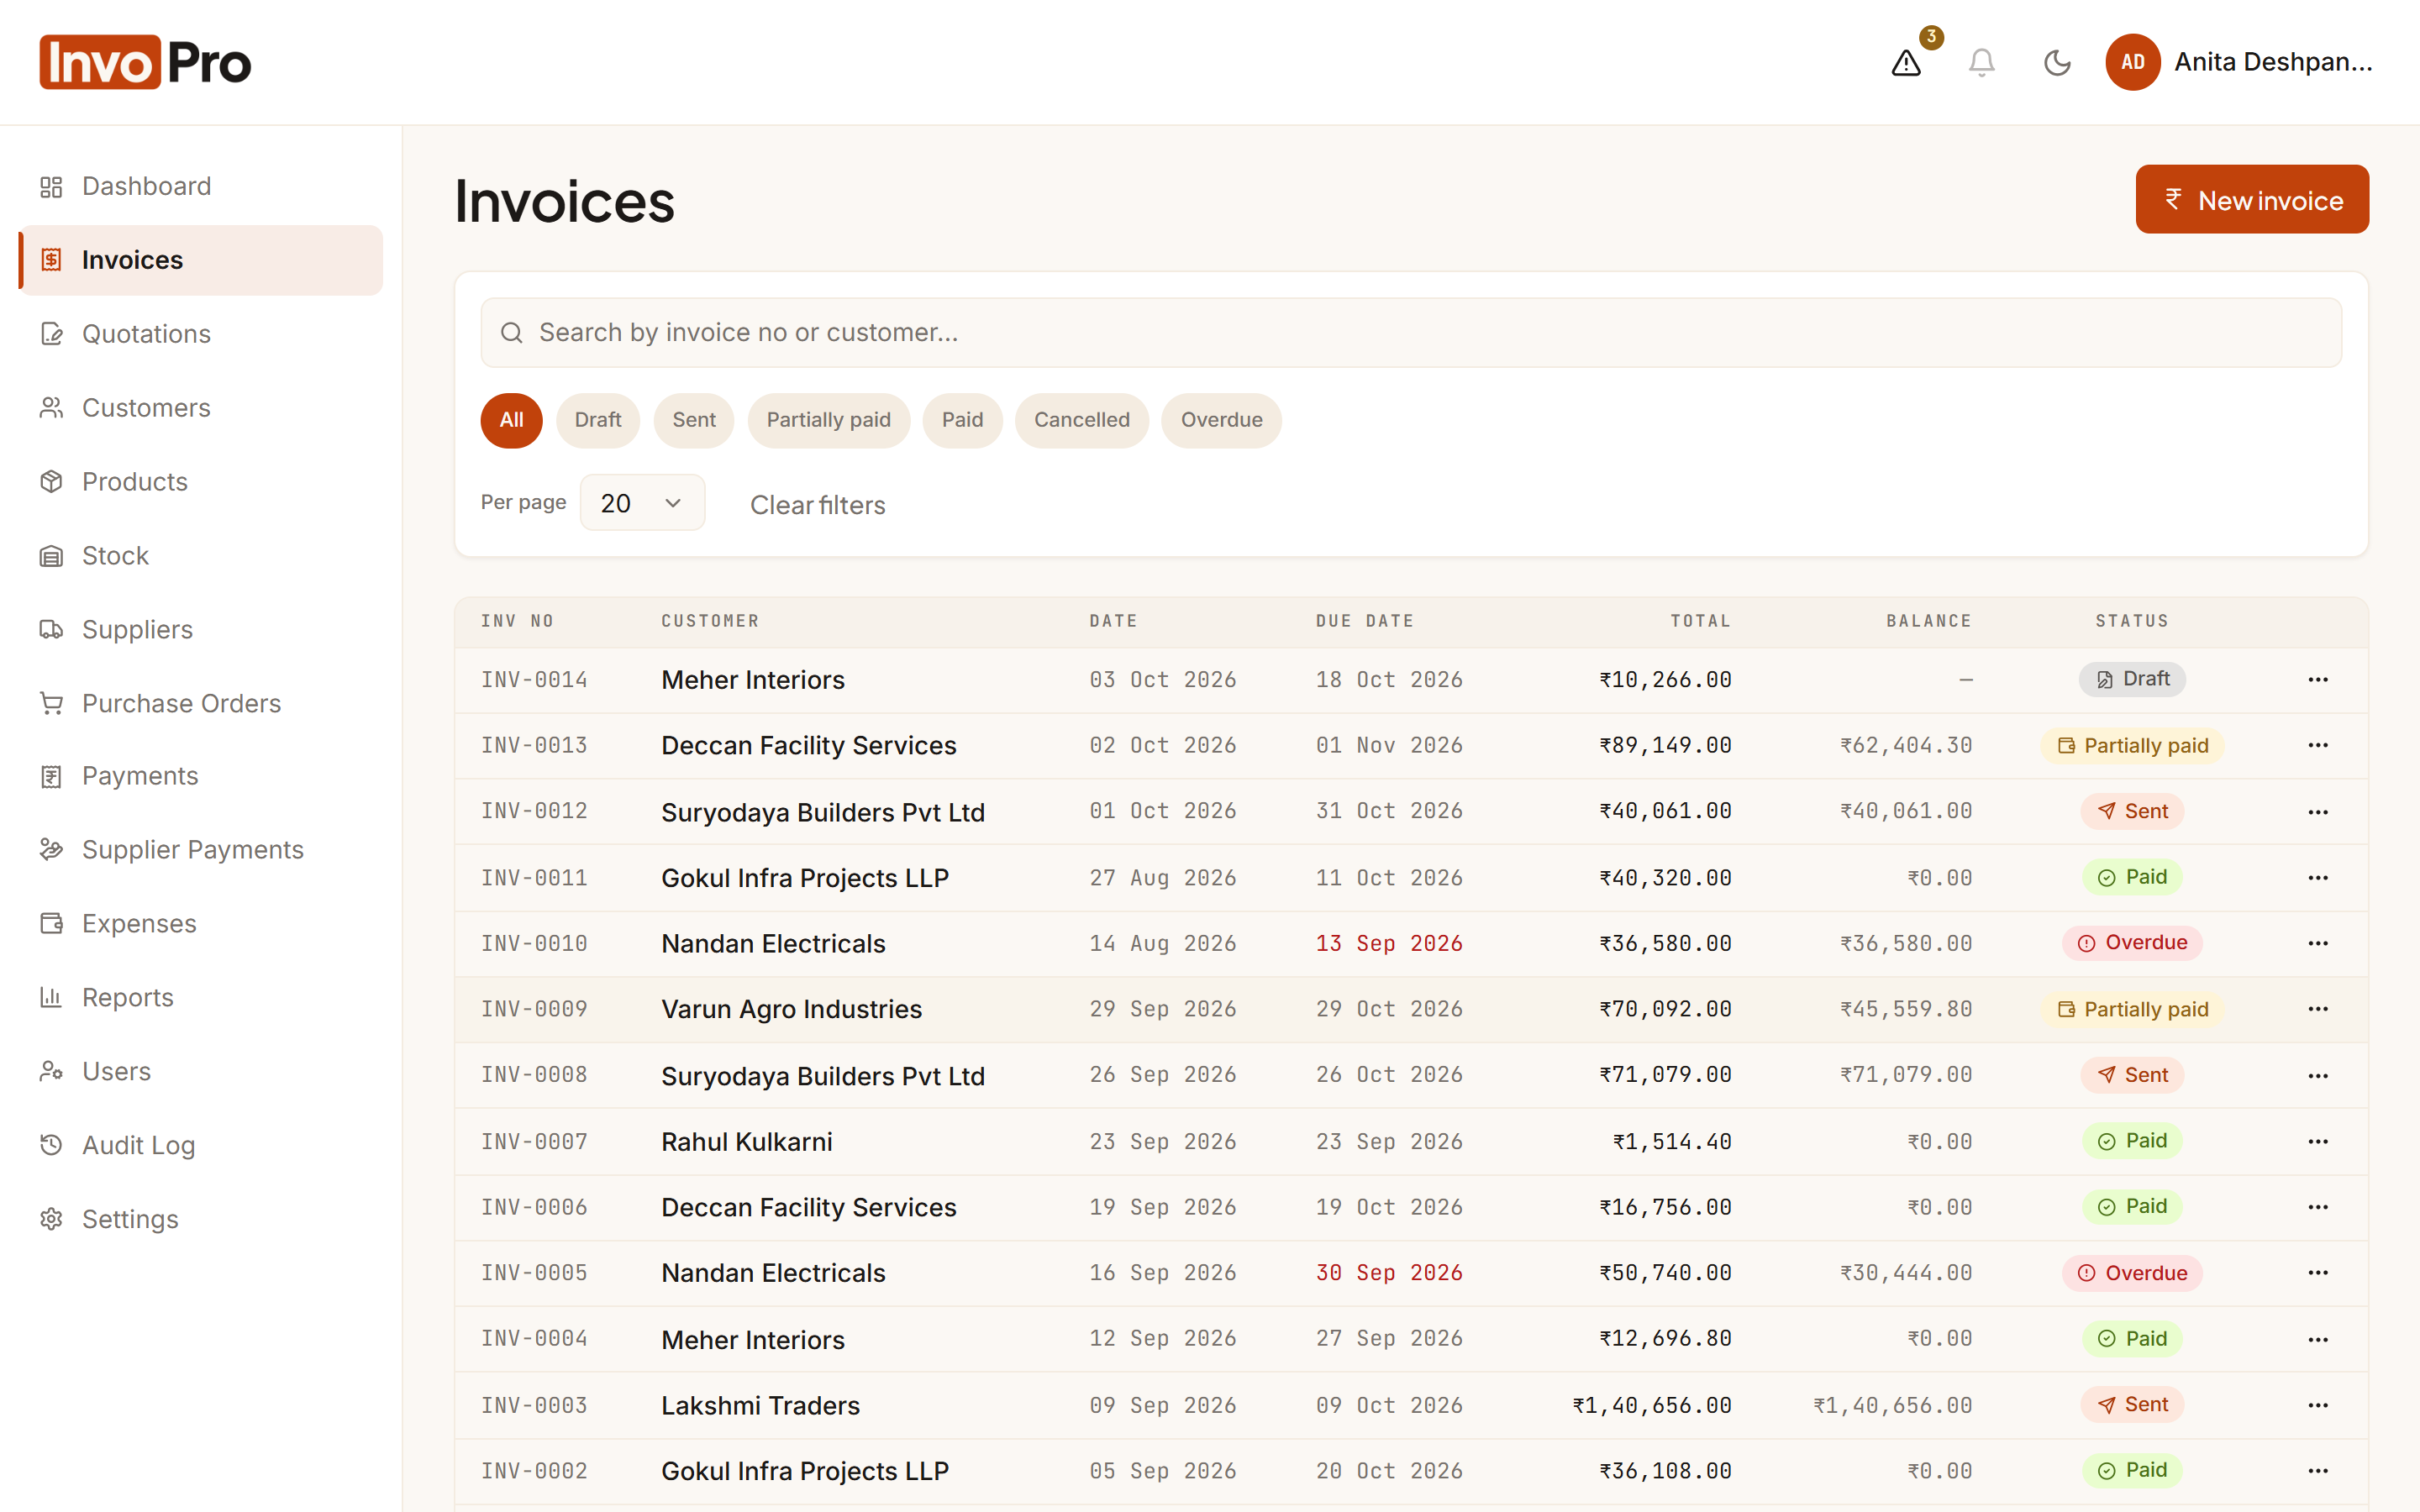Click balance ₹62,404.30 on INV-0013
The height and width of the screenshot is (1512, 2420).
coord(1906,746)
